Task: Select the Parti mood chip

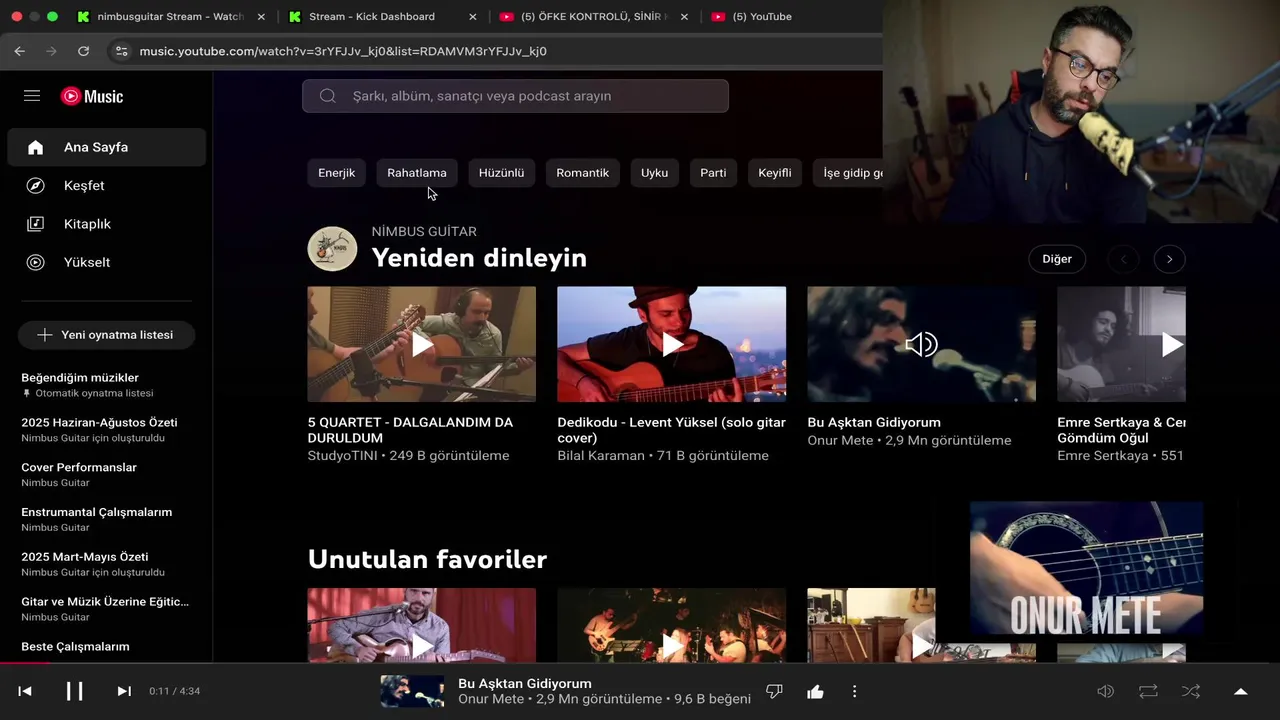Action: click(713, 173)
